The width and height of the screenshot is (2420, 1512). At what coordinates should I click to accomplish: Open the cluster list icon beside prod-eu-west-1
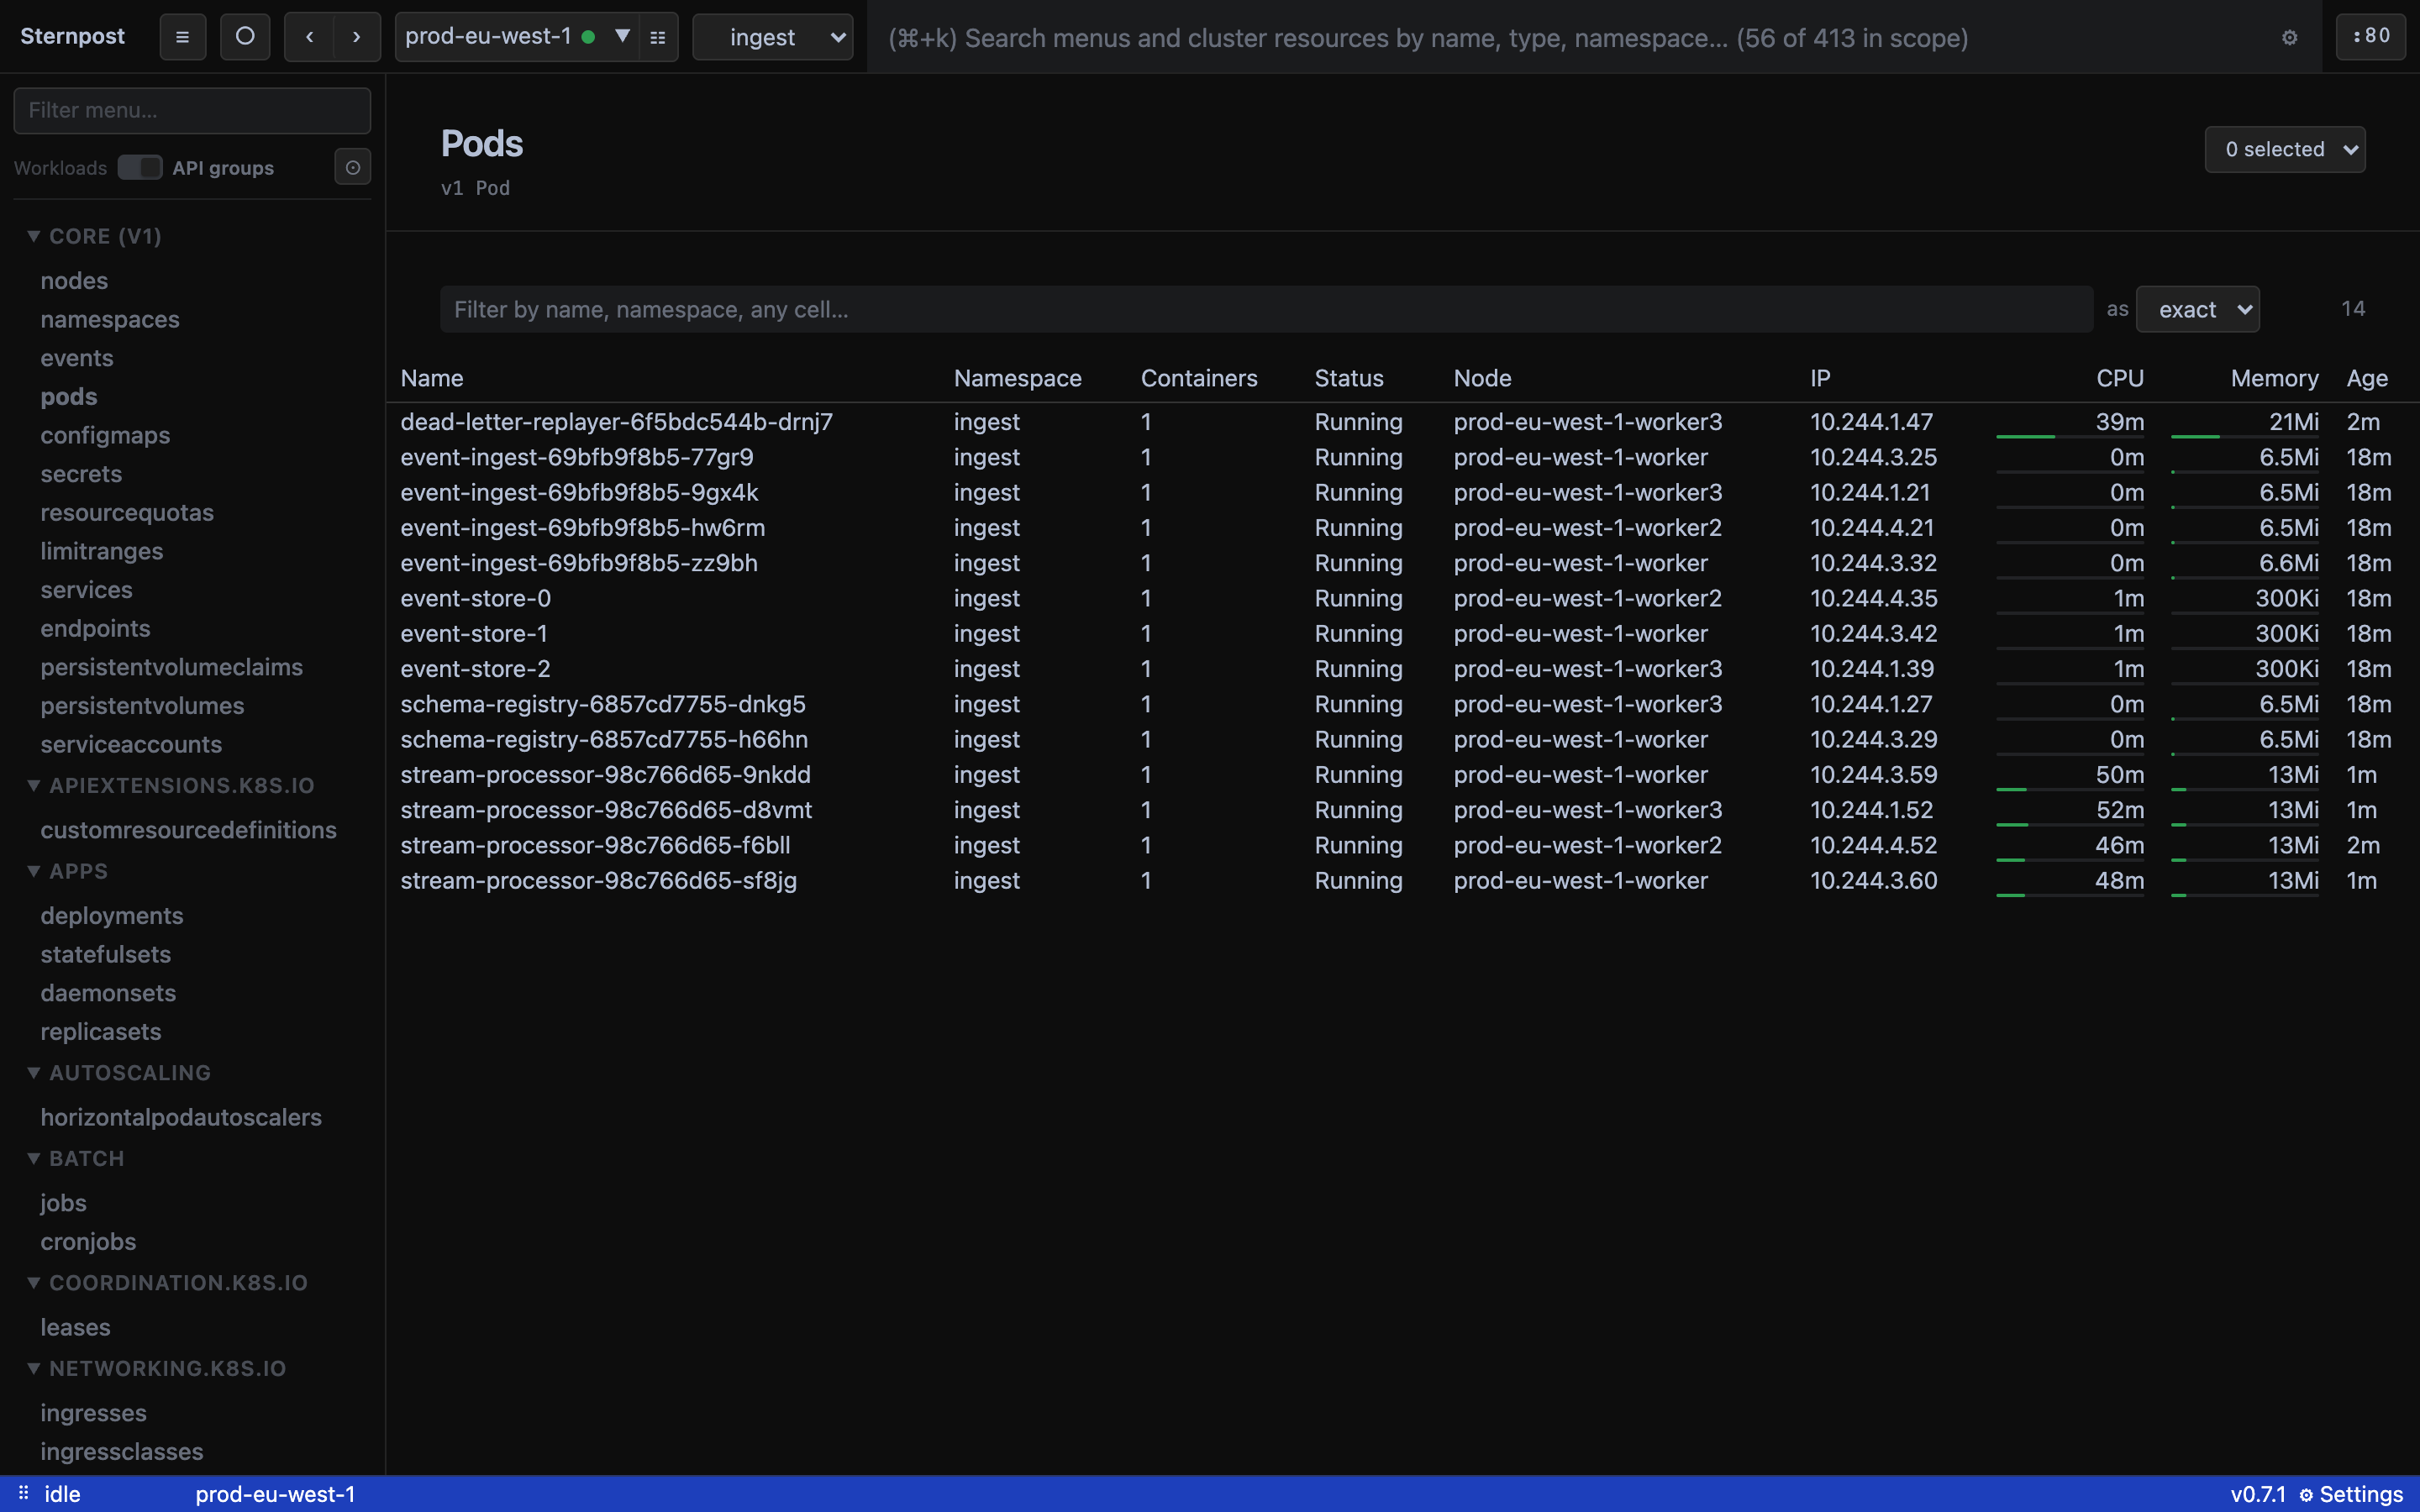coord(658,37)
